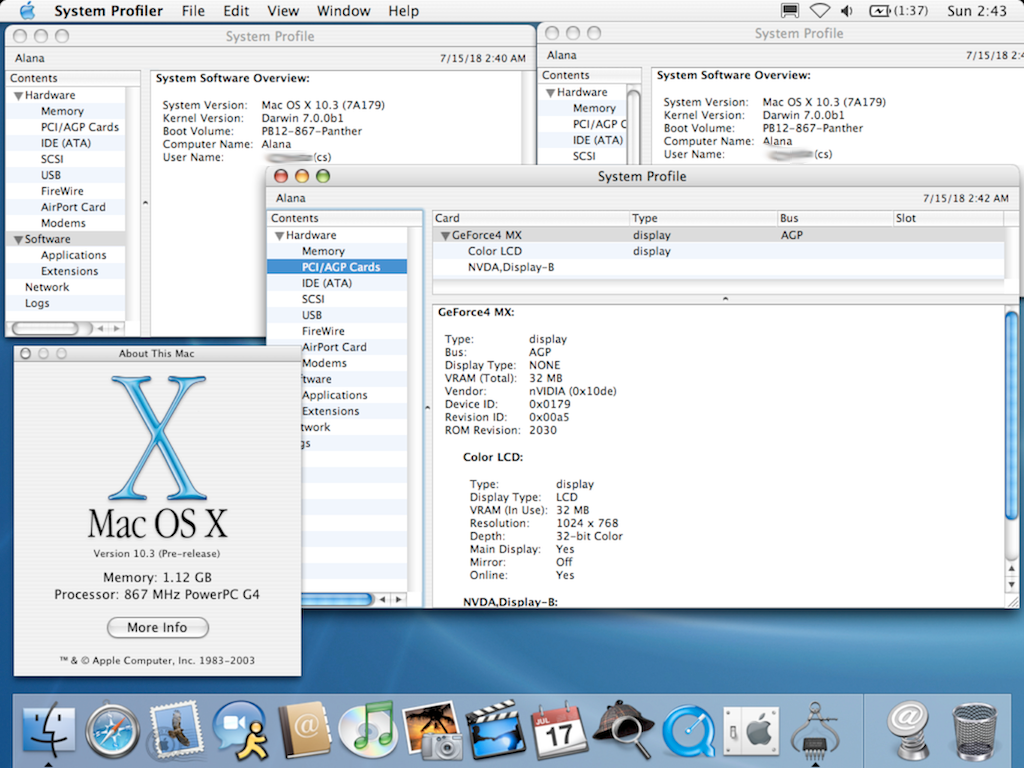Click the split-pane handle below card table

tap(725, 298)
